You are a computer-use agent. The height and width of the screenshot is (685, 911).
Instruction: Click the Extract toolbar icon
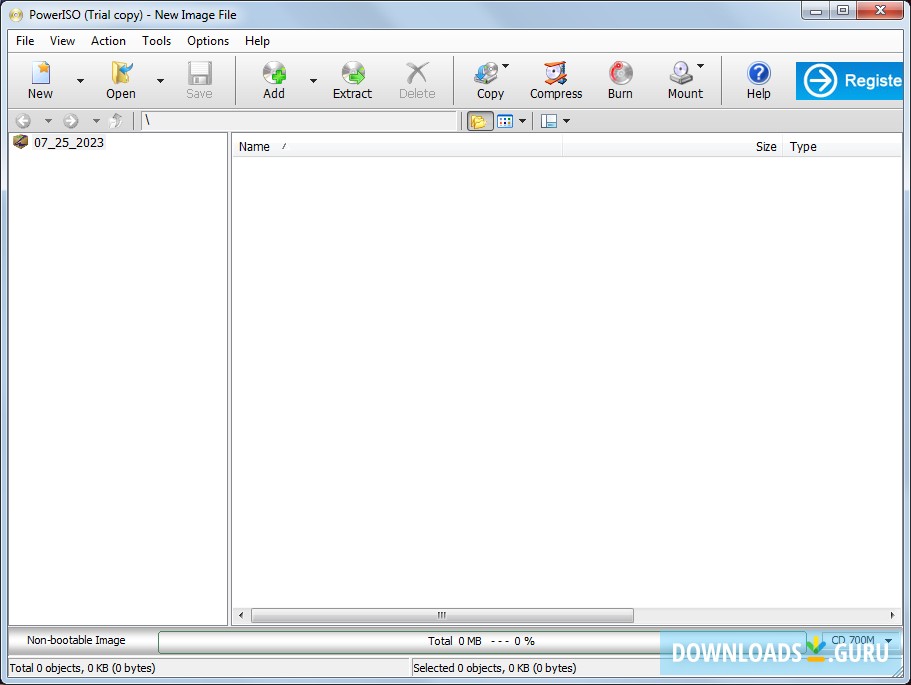(x=353, y=80)
